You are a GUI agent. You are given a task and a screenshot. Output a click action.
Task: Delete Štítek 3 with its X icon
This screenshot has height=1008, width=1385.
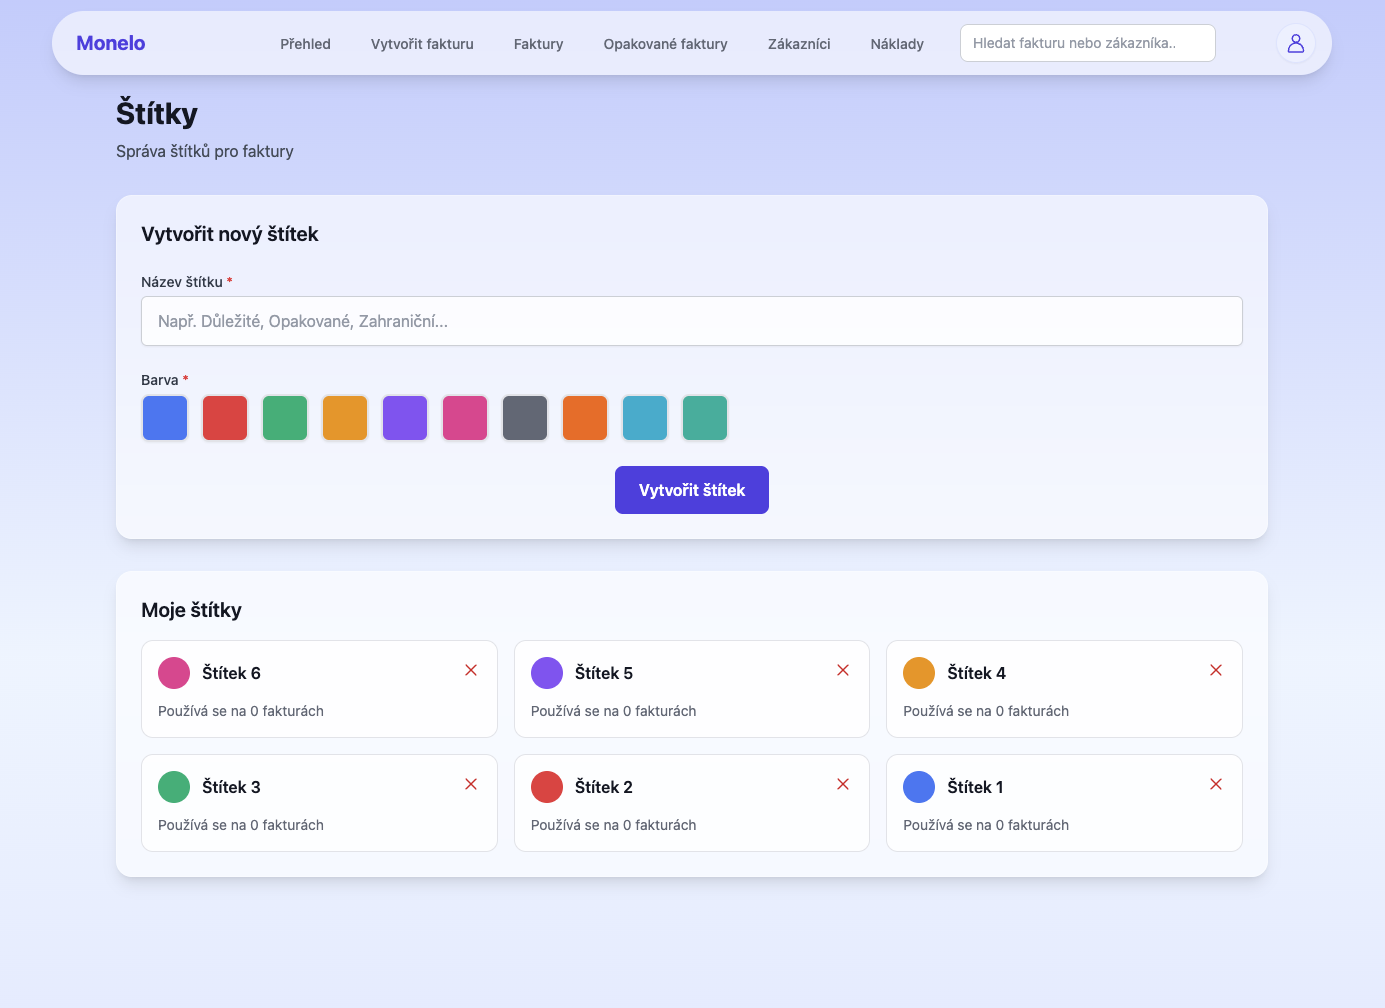[x=470, y=784]
